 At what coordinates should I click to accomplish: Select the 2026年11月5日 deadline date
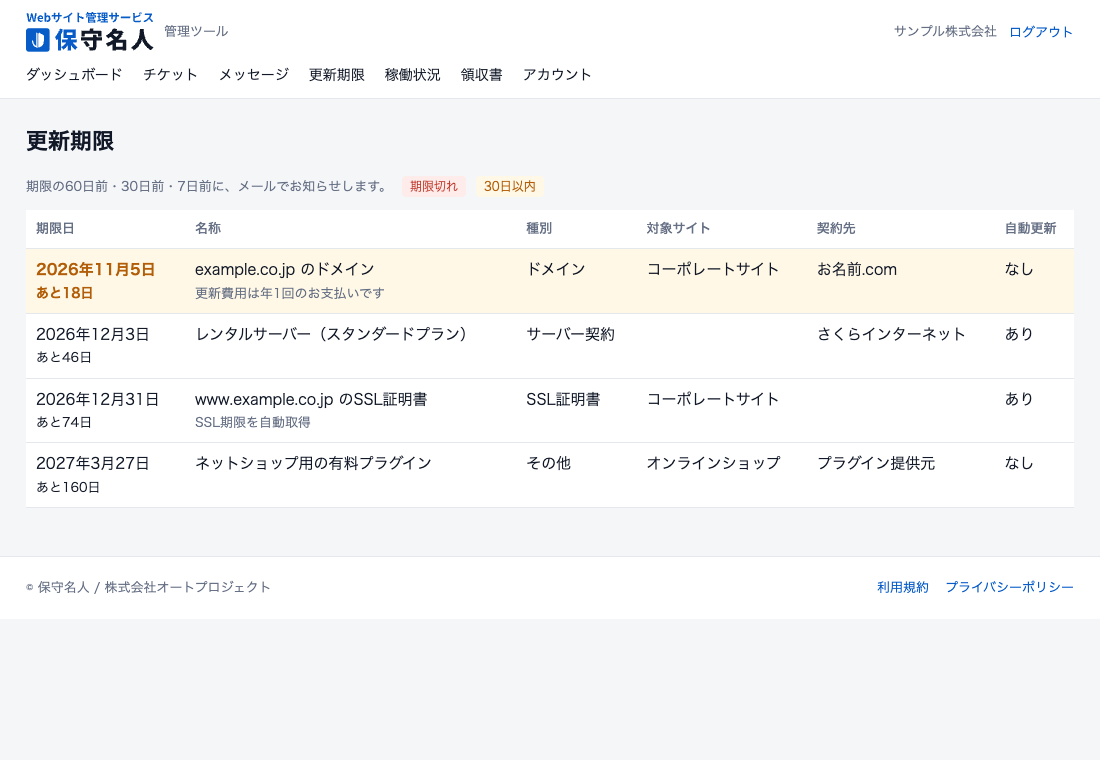95,269
